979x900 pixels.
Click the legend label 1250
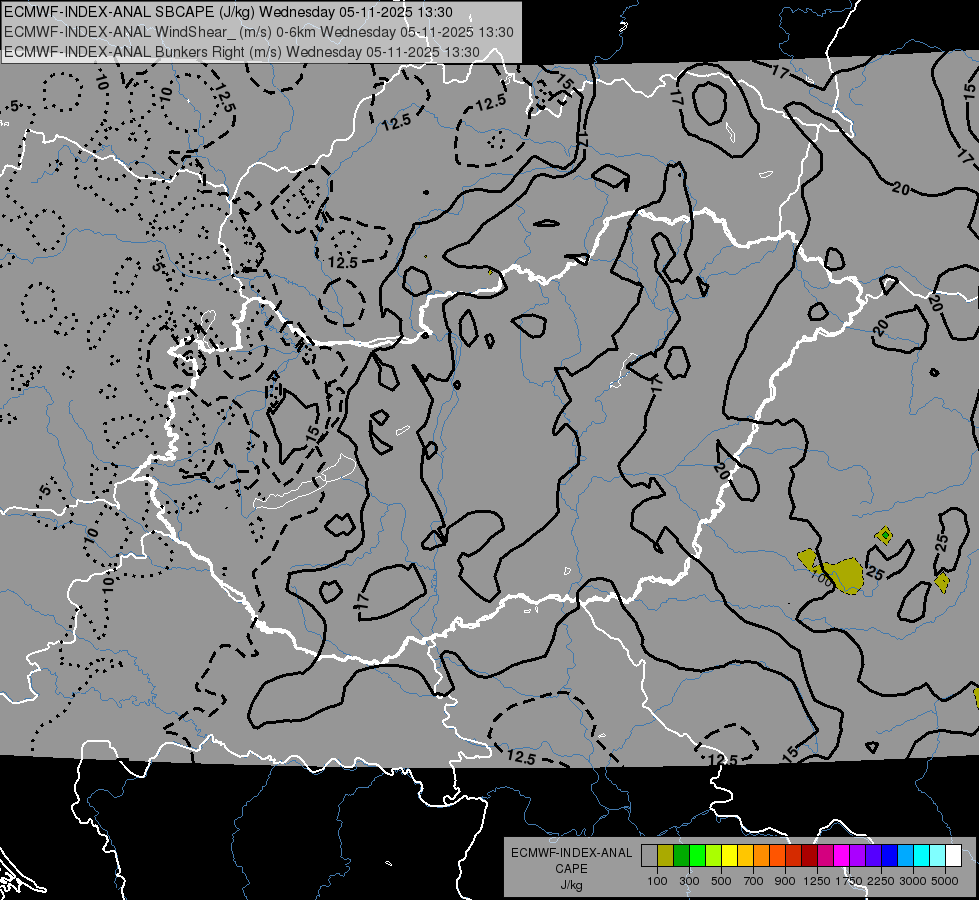817,881
